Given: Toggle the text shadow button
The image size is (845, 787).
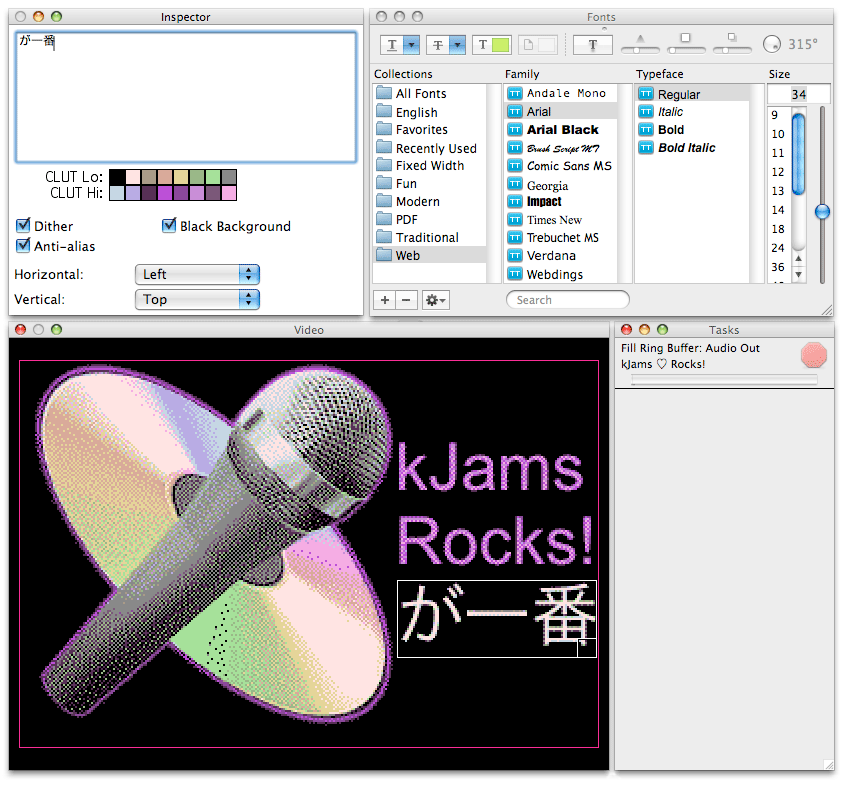Looking at the screenshot, I should point(592,45).
